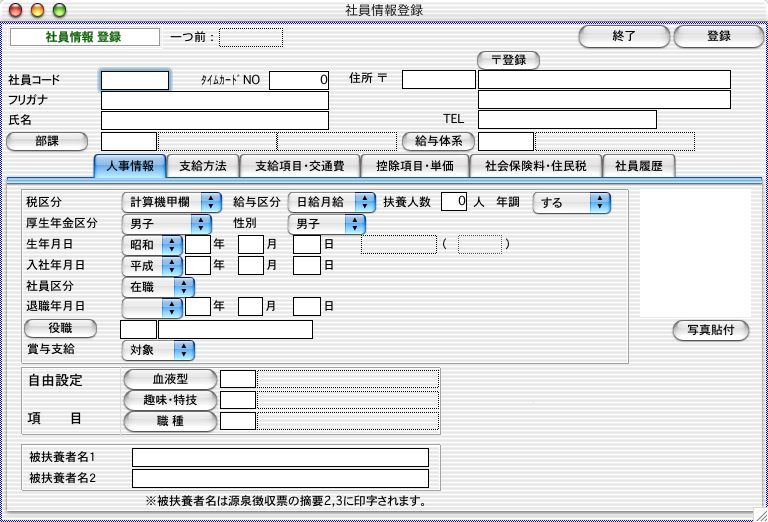Click the 写真貼付 photo attach button
This screenshot has width=768, height=522.
[x=710, y=331]
